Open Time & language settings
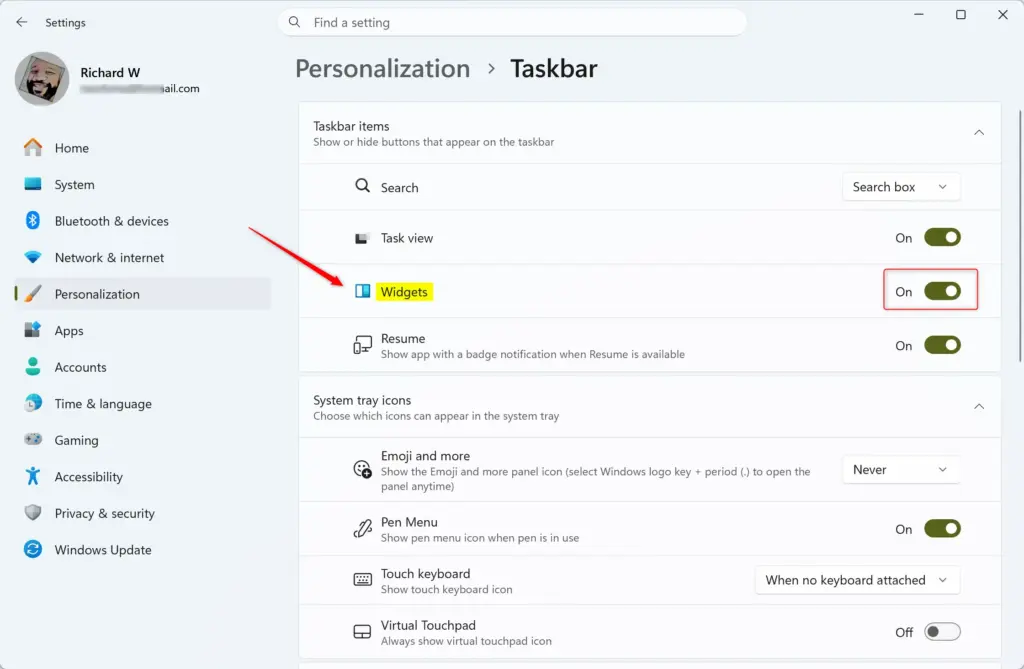The image size is (1024, 669). (x=142, y=404)
